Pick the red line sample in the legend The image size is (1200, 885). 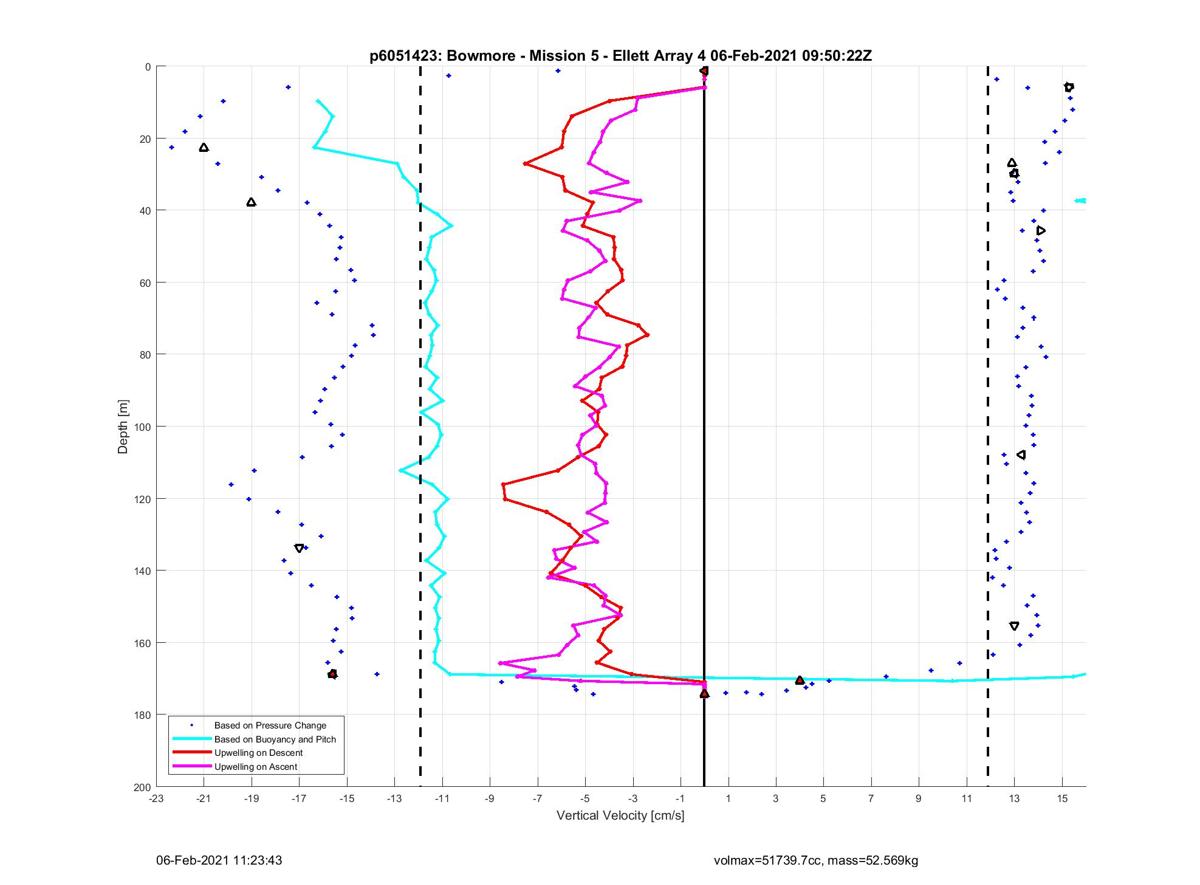pos(192,753)
